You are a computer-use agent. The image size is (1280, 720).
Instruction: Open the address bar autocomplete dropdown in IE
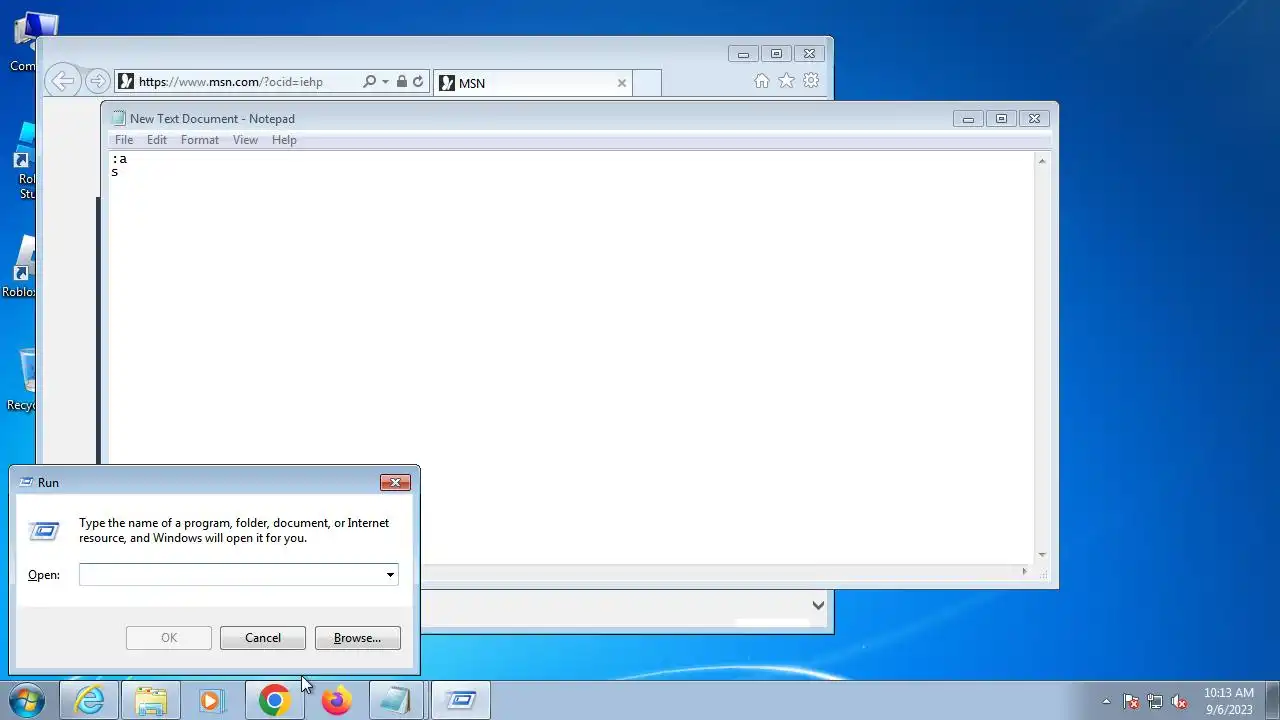[x=385, y=82]
